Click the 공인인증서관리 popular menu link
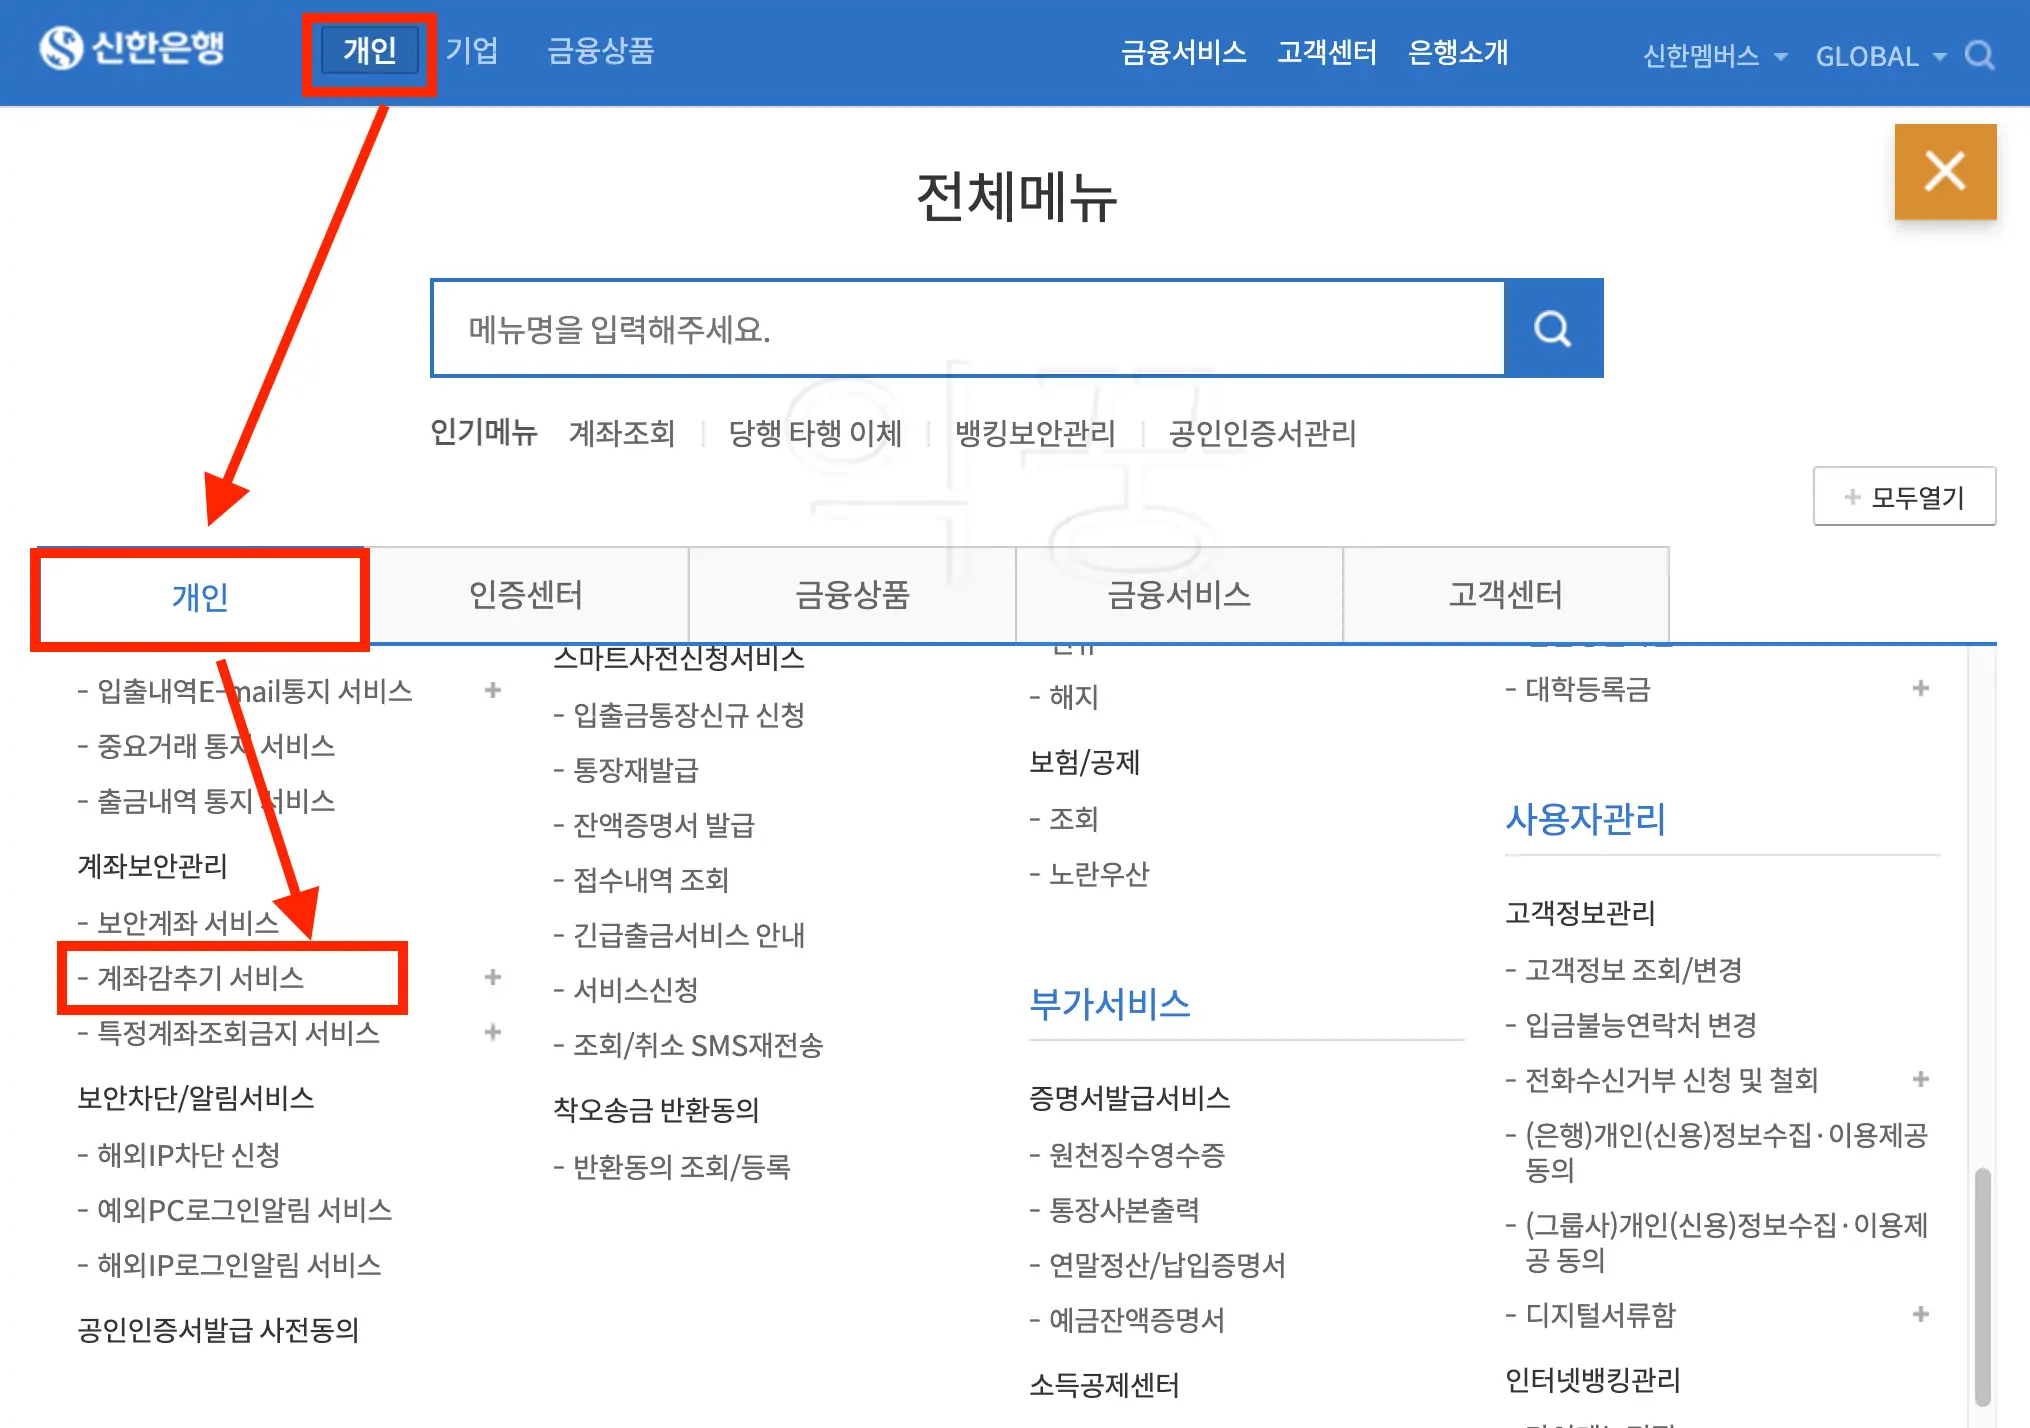 [1262, 433]
